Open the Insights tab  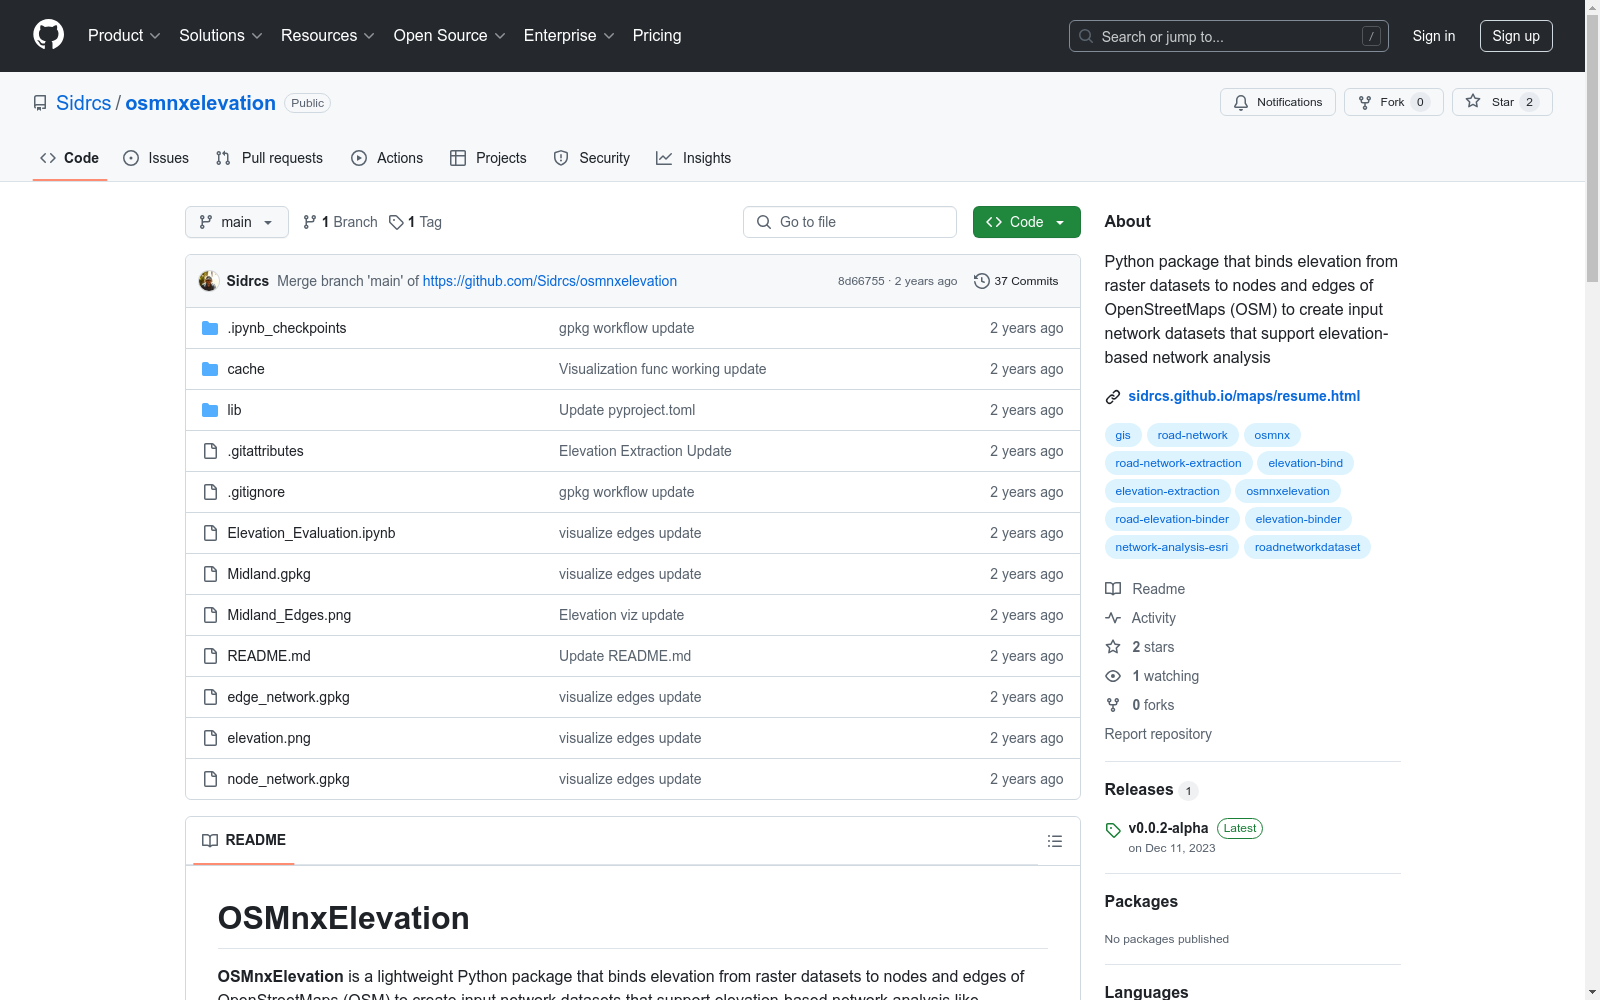coord(694,158)
